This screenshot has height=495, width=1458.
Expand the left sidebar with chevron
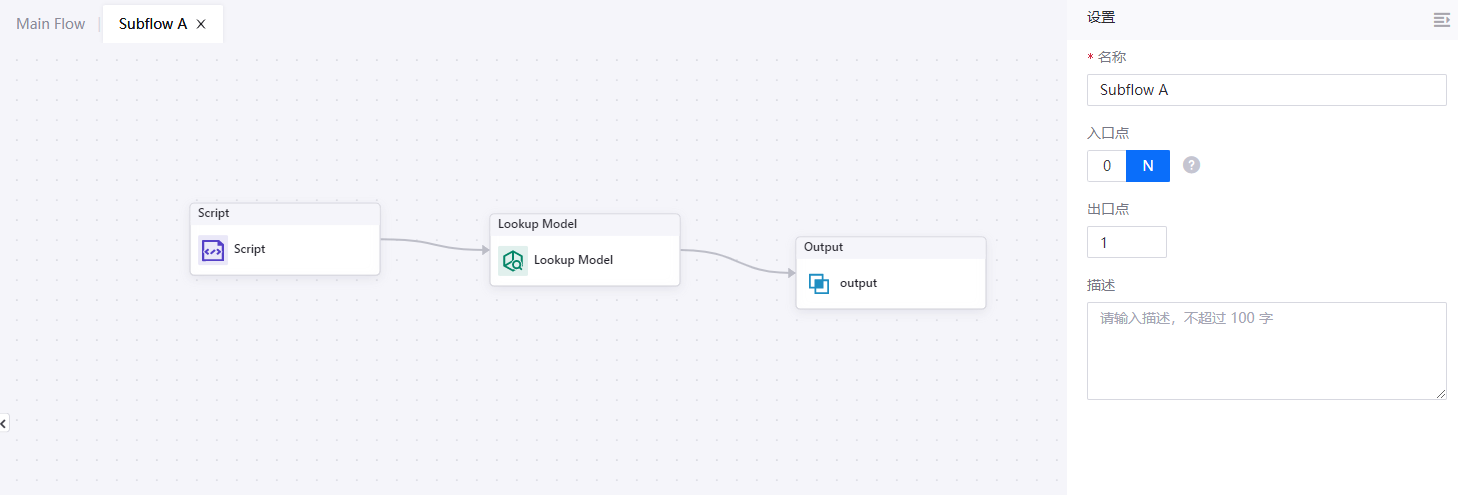click(4, 424)
